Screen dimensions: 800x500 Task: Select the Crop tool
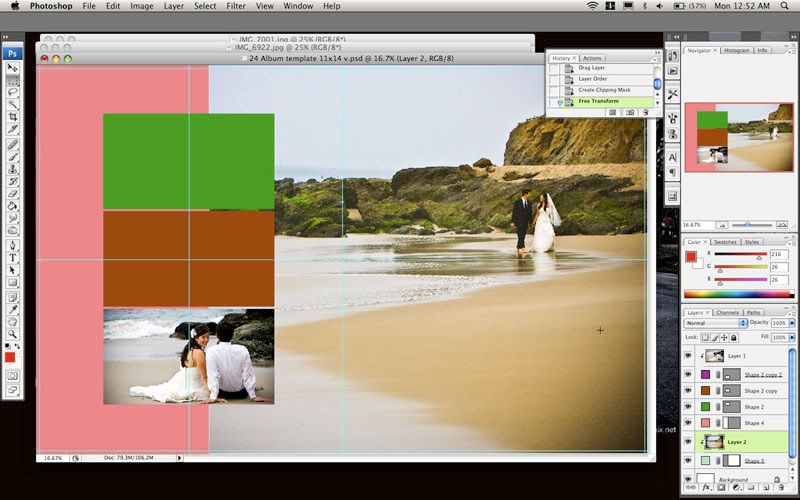(13, 117)
